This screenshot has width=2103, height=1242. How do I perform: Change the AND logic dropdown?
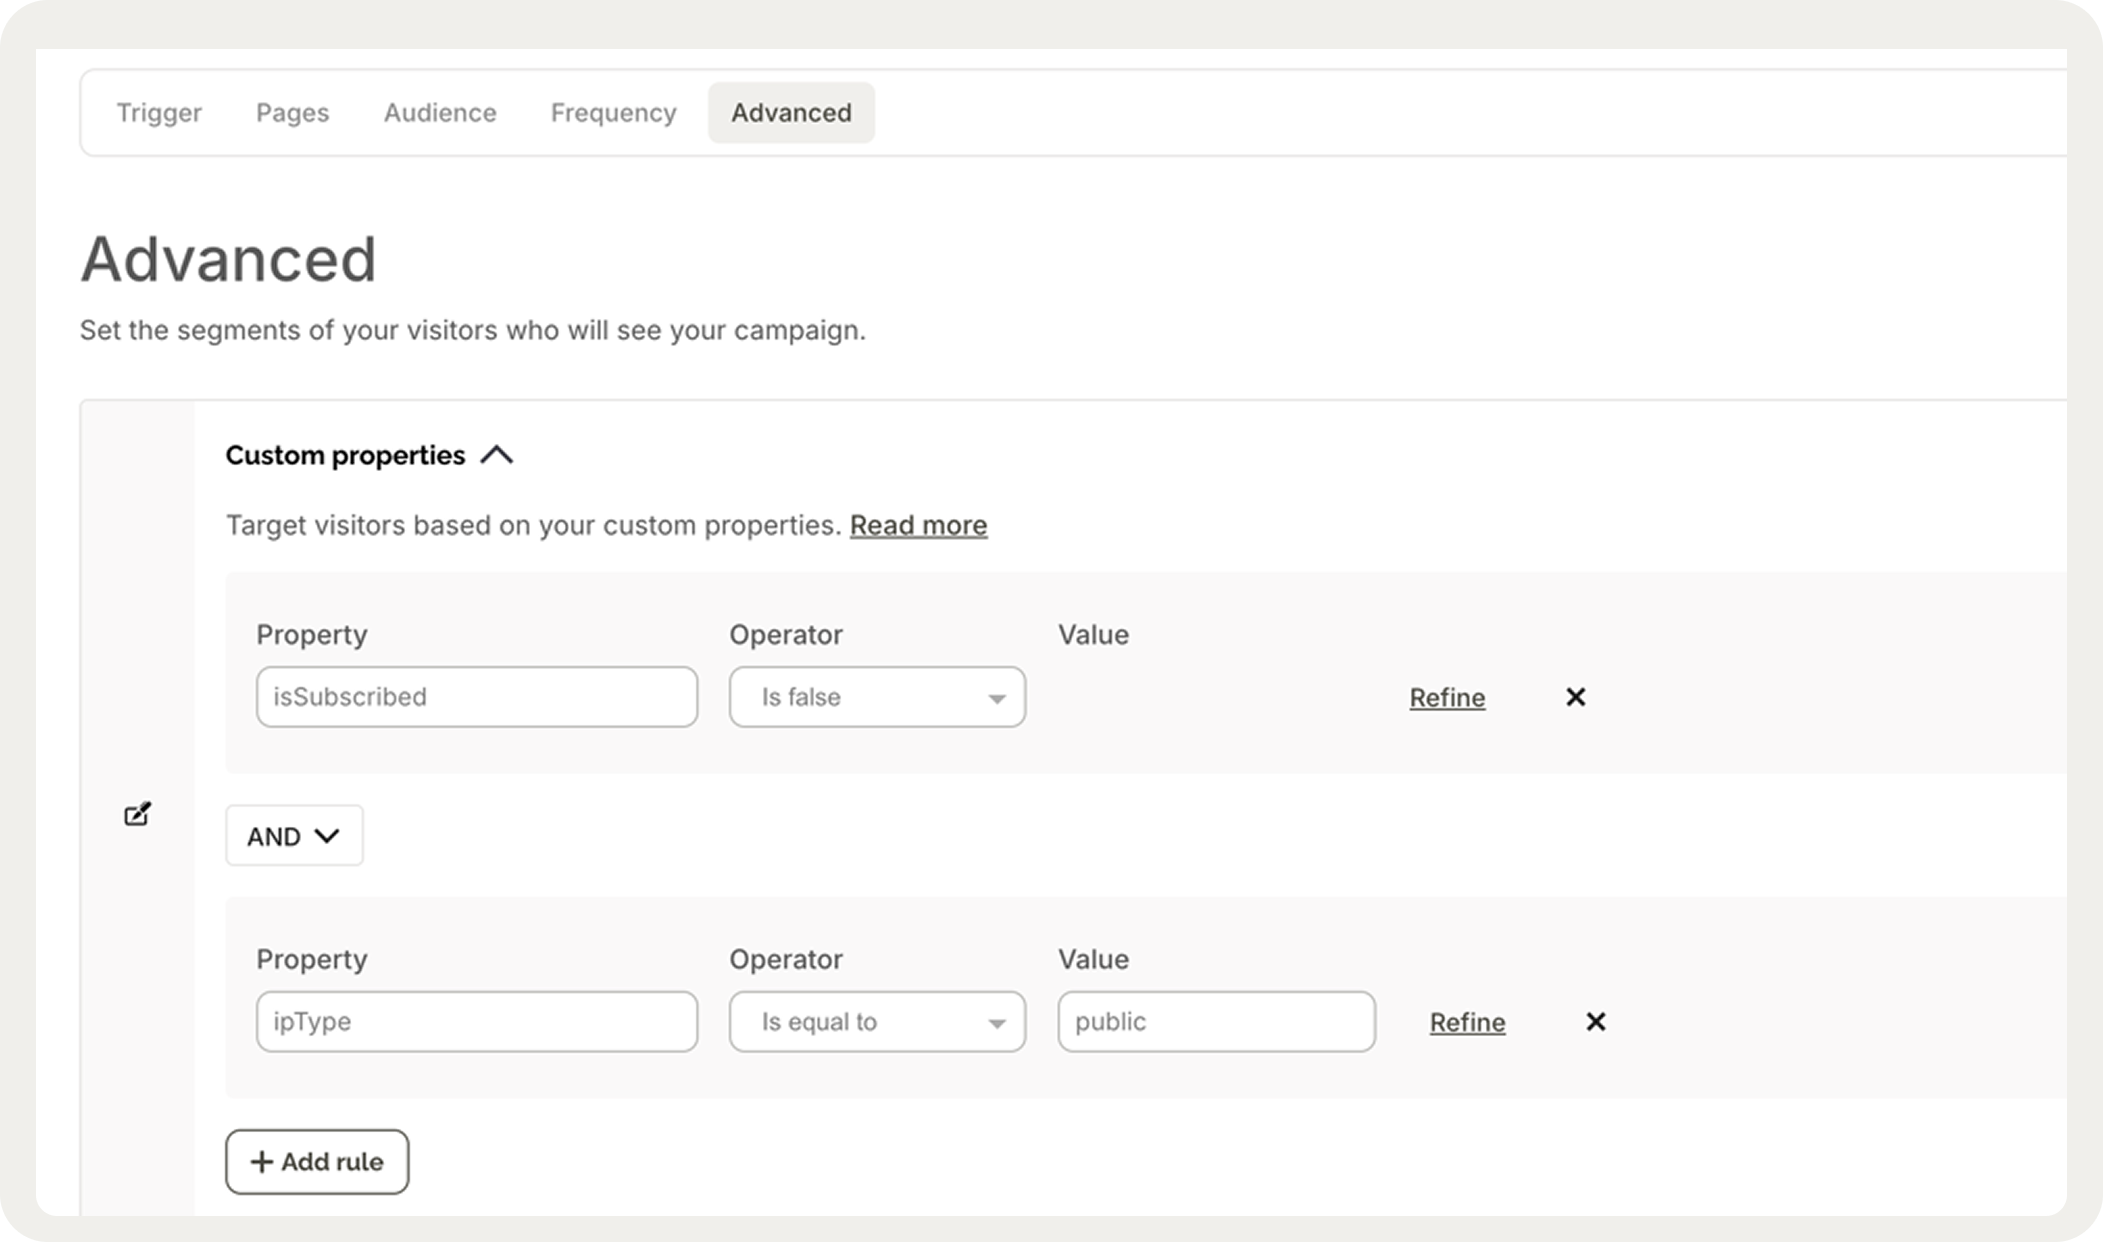click(x=294, y=836)
